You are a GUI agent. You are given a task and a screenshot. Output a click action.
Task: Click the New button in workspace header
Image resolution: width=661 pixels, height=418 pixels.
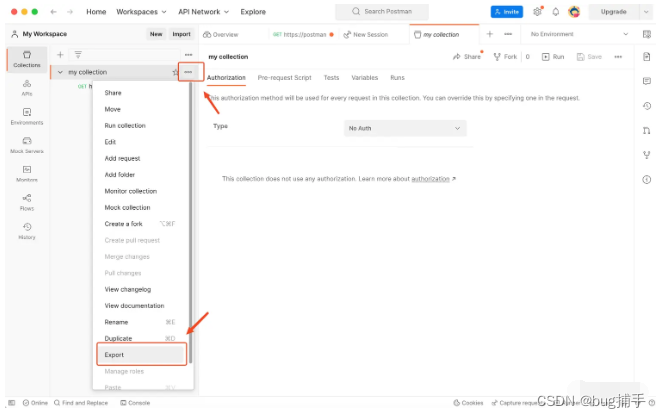pos(156,34)
